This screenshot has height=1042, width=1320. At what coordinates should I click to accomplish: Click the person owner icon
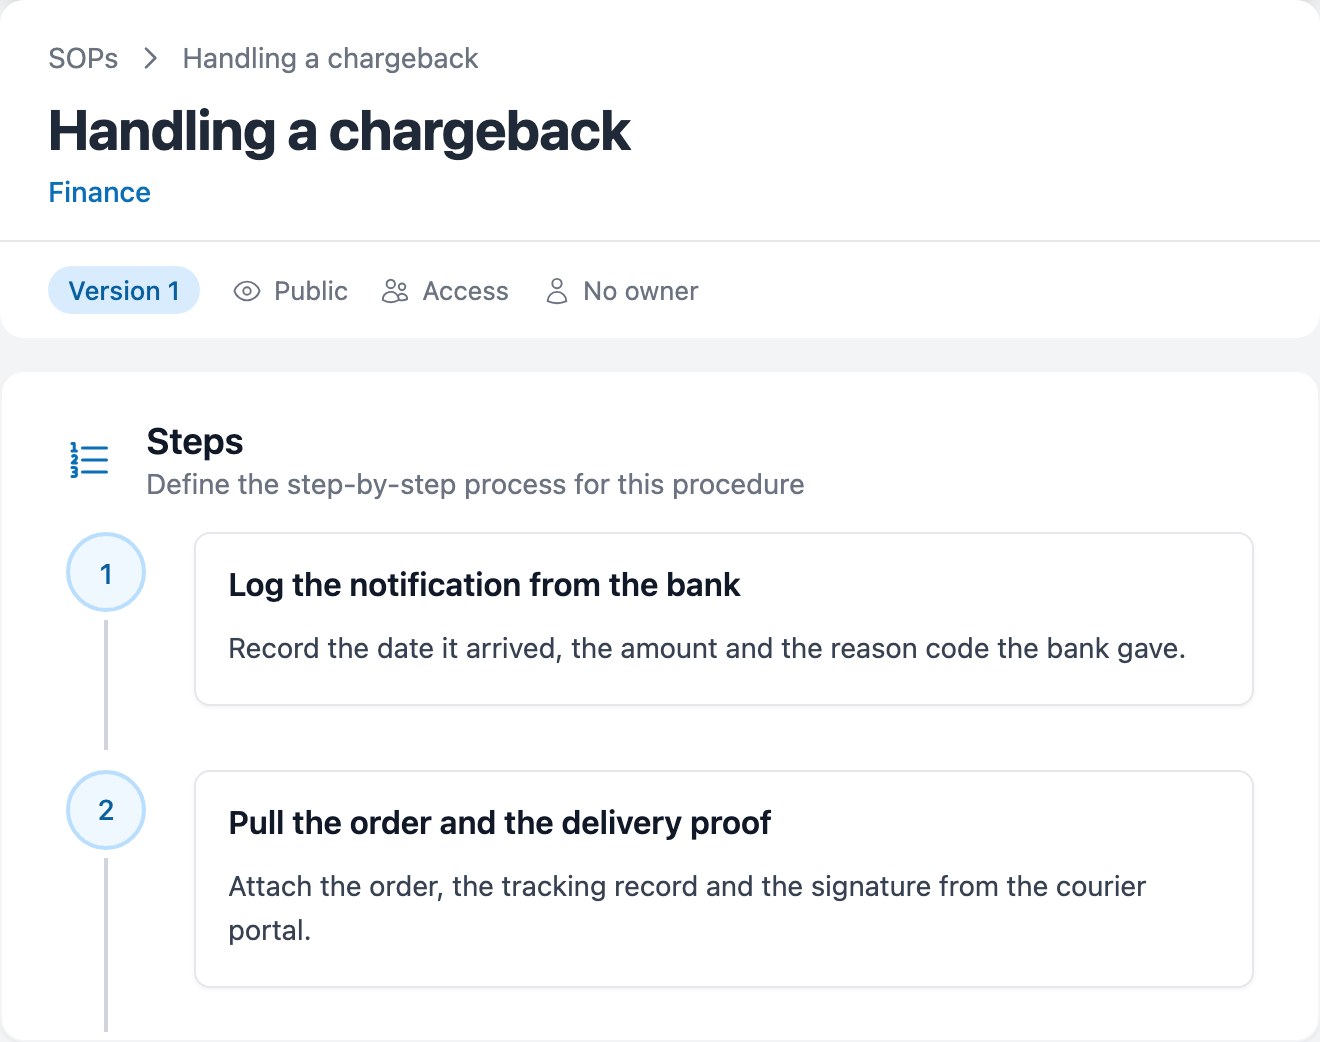(557, 291)
